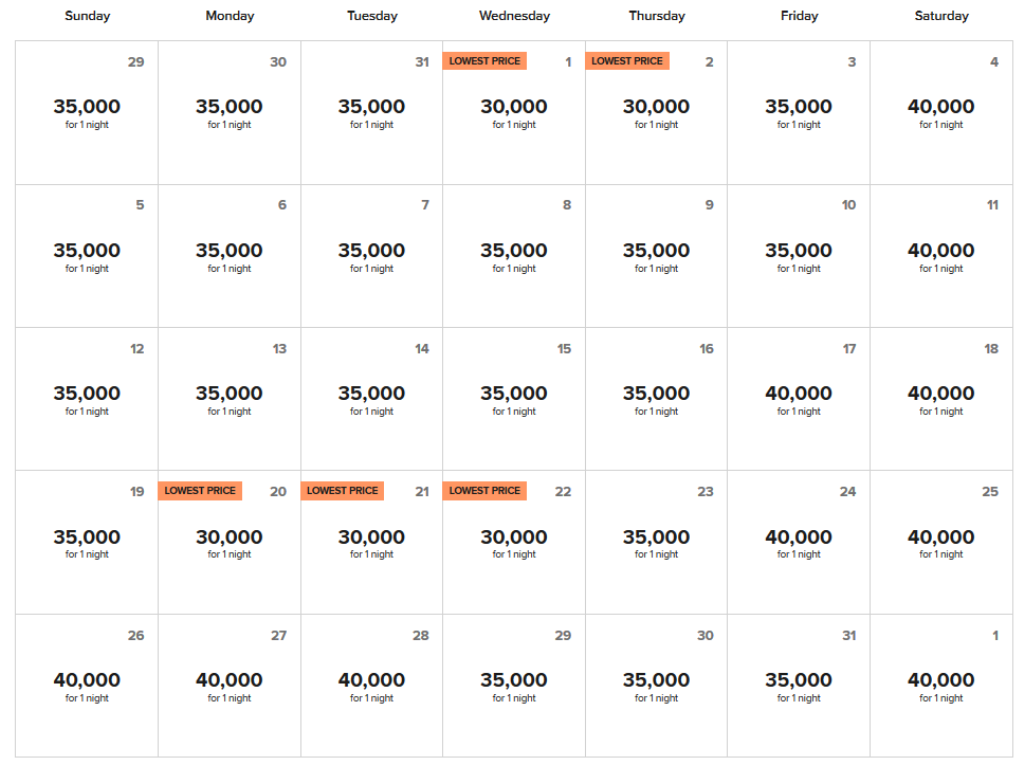Choose Wednesday the 15th date cell
The image size is (1024, 765).
pos(514,399)
